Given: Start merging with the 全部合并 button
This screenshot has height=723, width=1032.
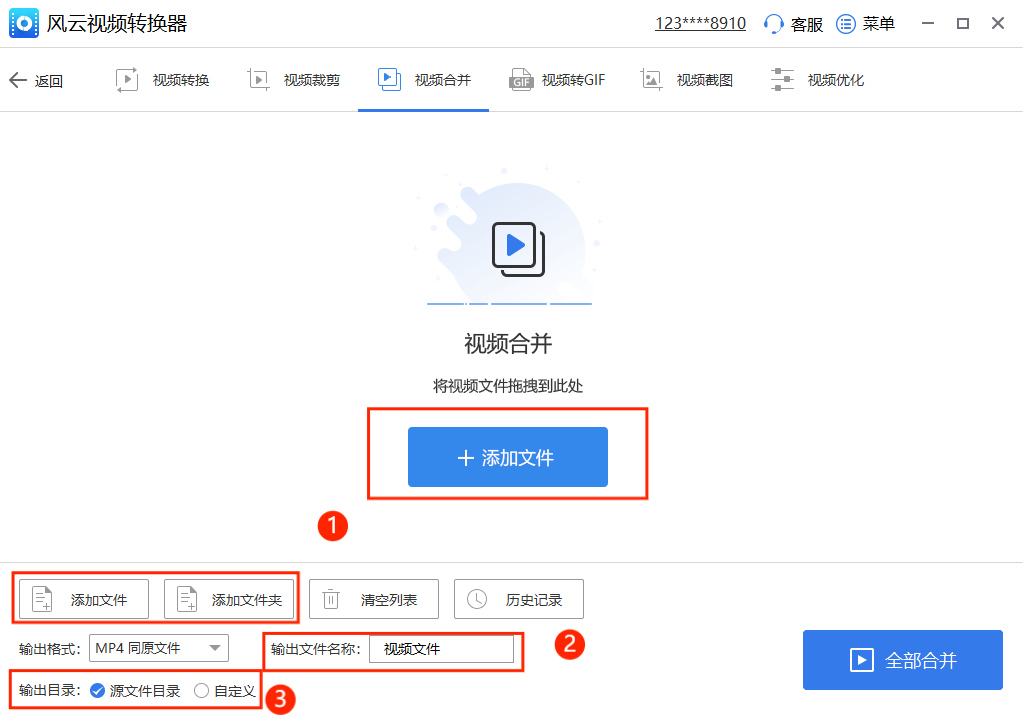Looking at the screenshot, I should point(901,659).
